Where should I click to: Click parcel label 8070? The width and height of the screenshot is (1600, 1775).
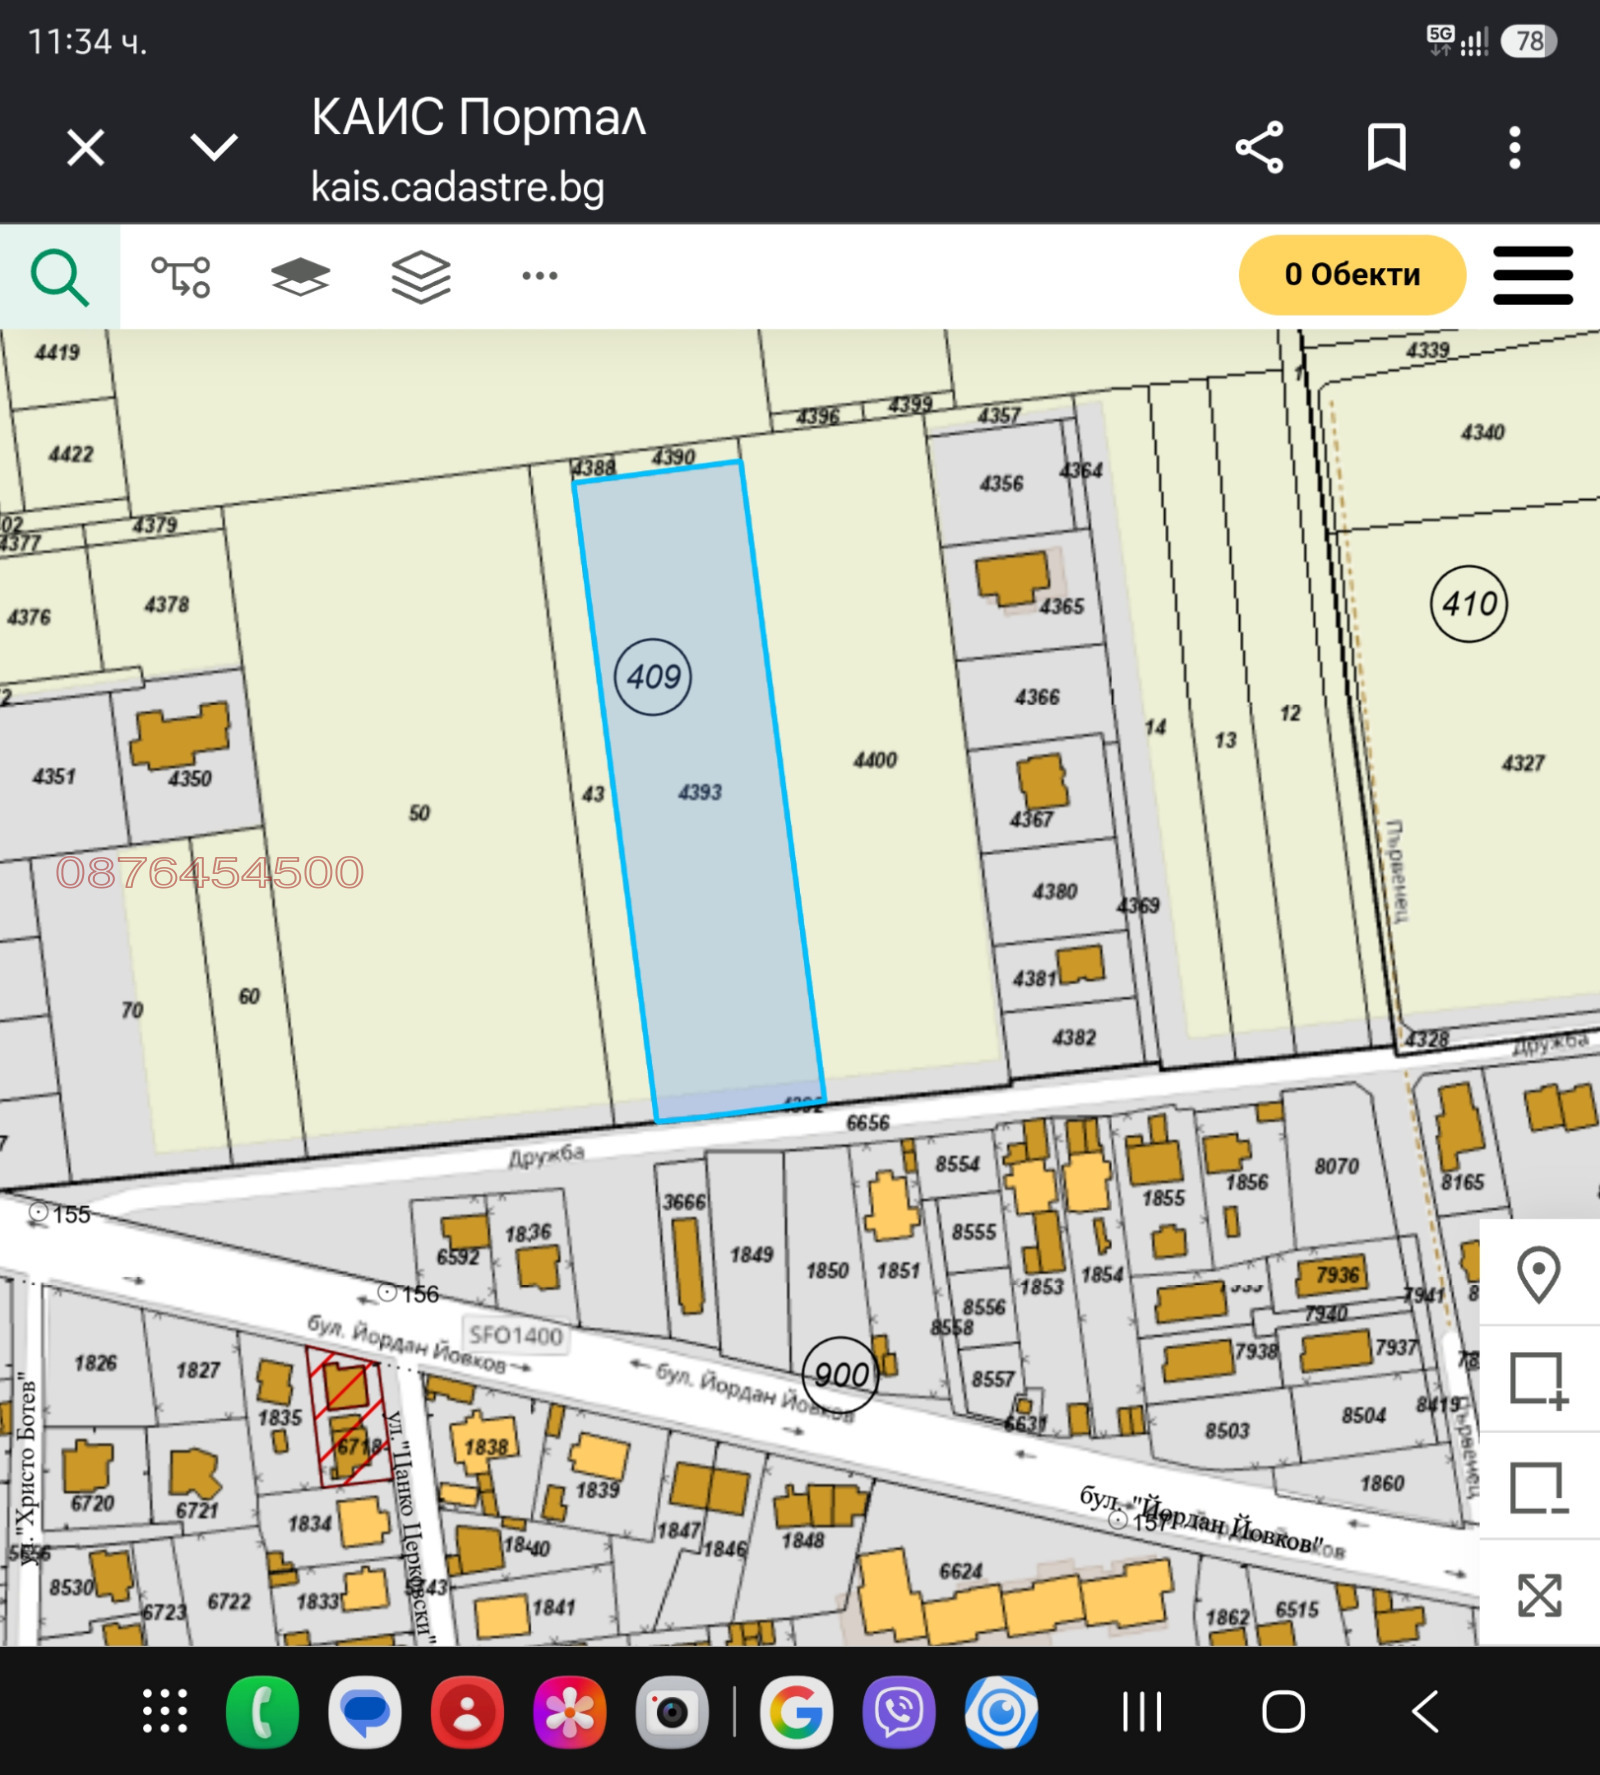point(1336,1166)
